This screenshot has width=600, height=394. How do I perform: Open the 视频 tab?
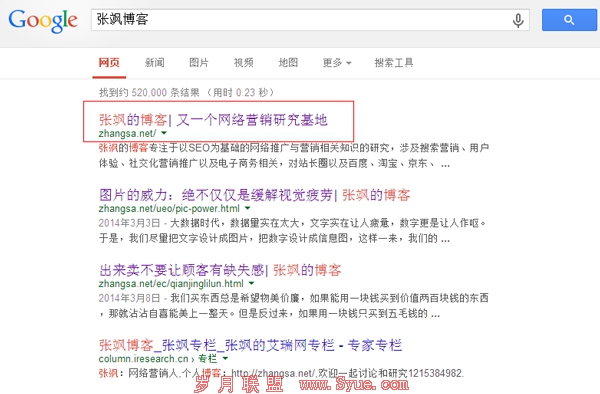pyautogui.click(x=244, y=63)
